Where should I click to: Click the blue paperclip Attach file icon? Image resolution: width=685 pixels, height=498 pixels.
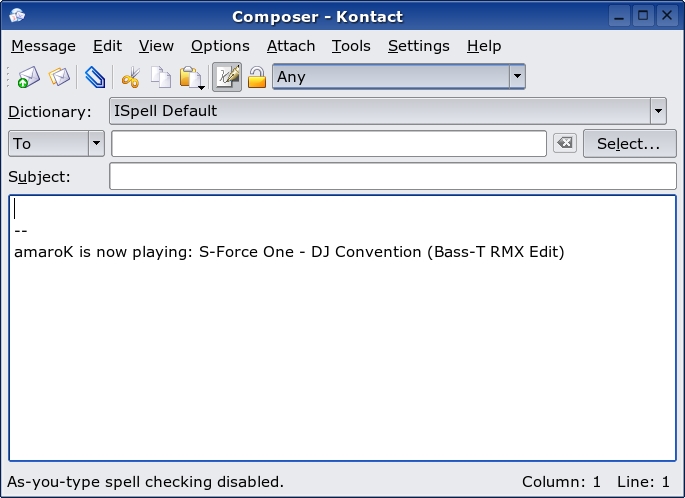tap(95, 77)
